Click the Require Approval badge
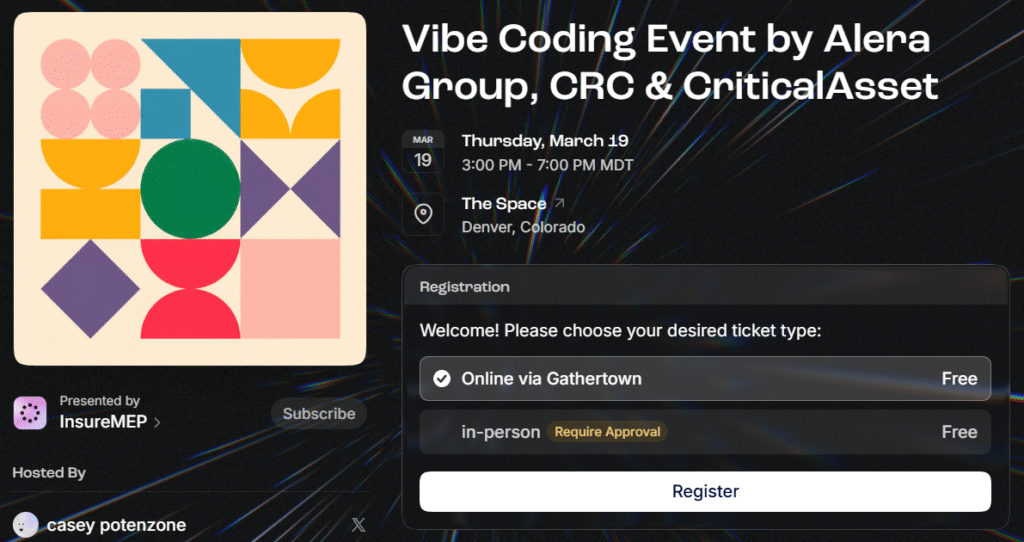The image size is (1024, 542). 607,432
